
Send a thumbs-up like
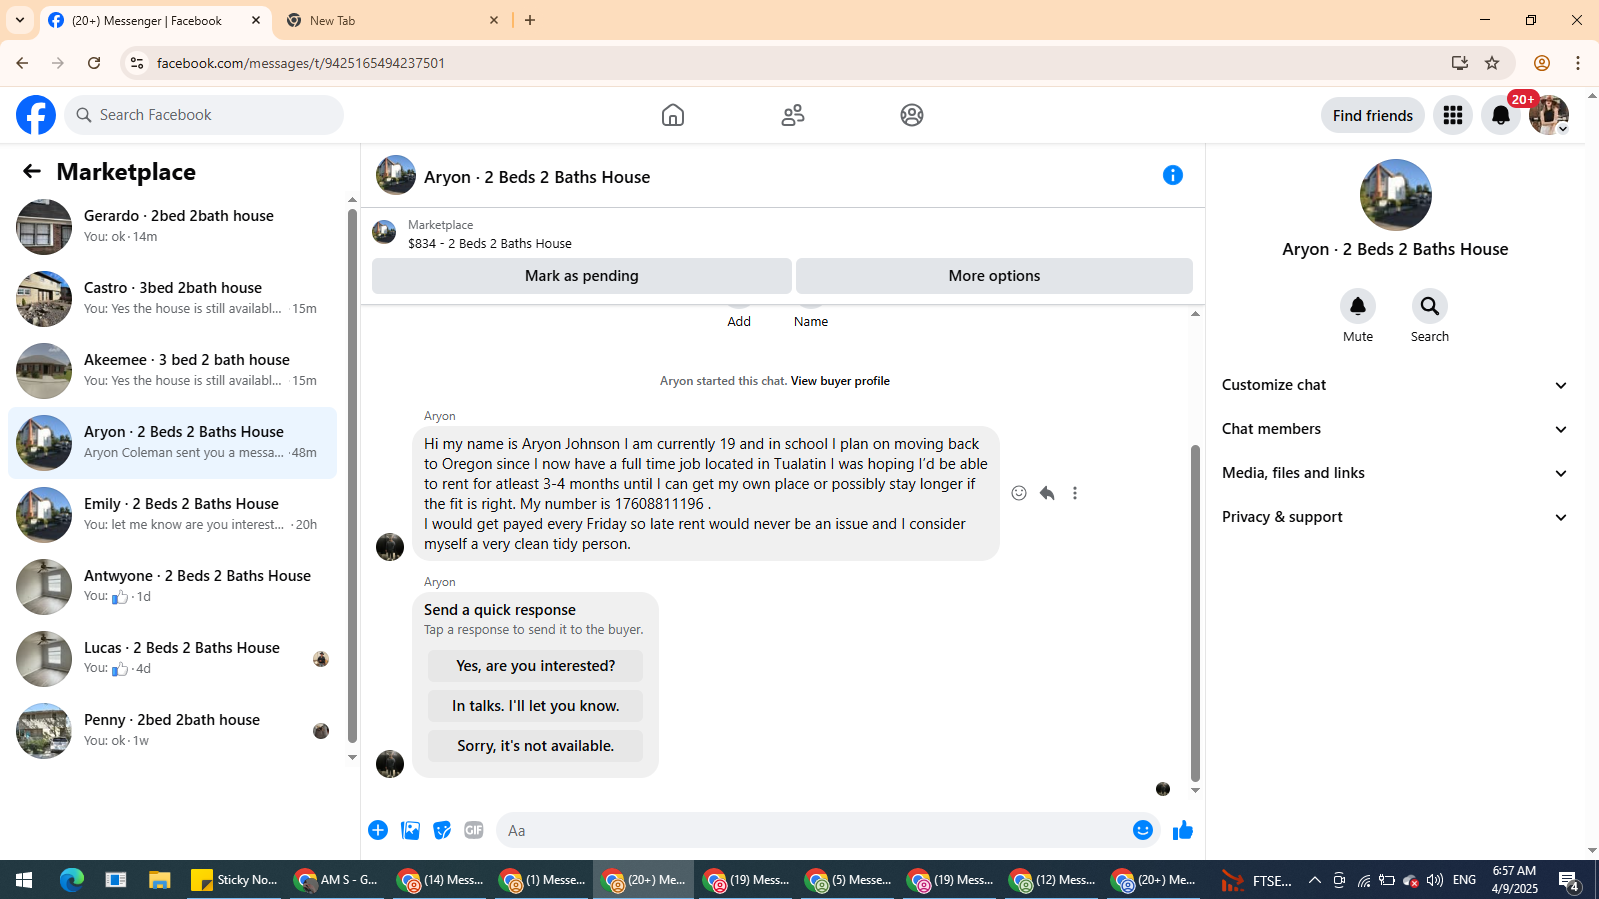coord(1183,830)
